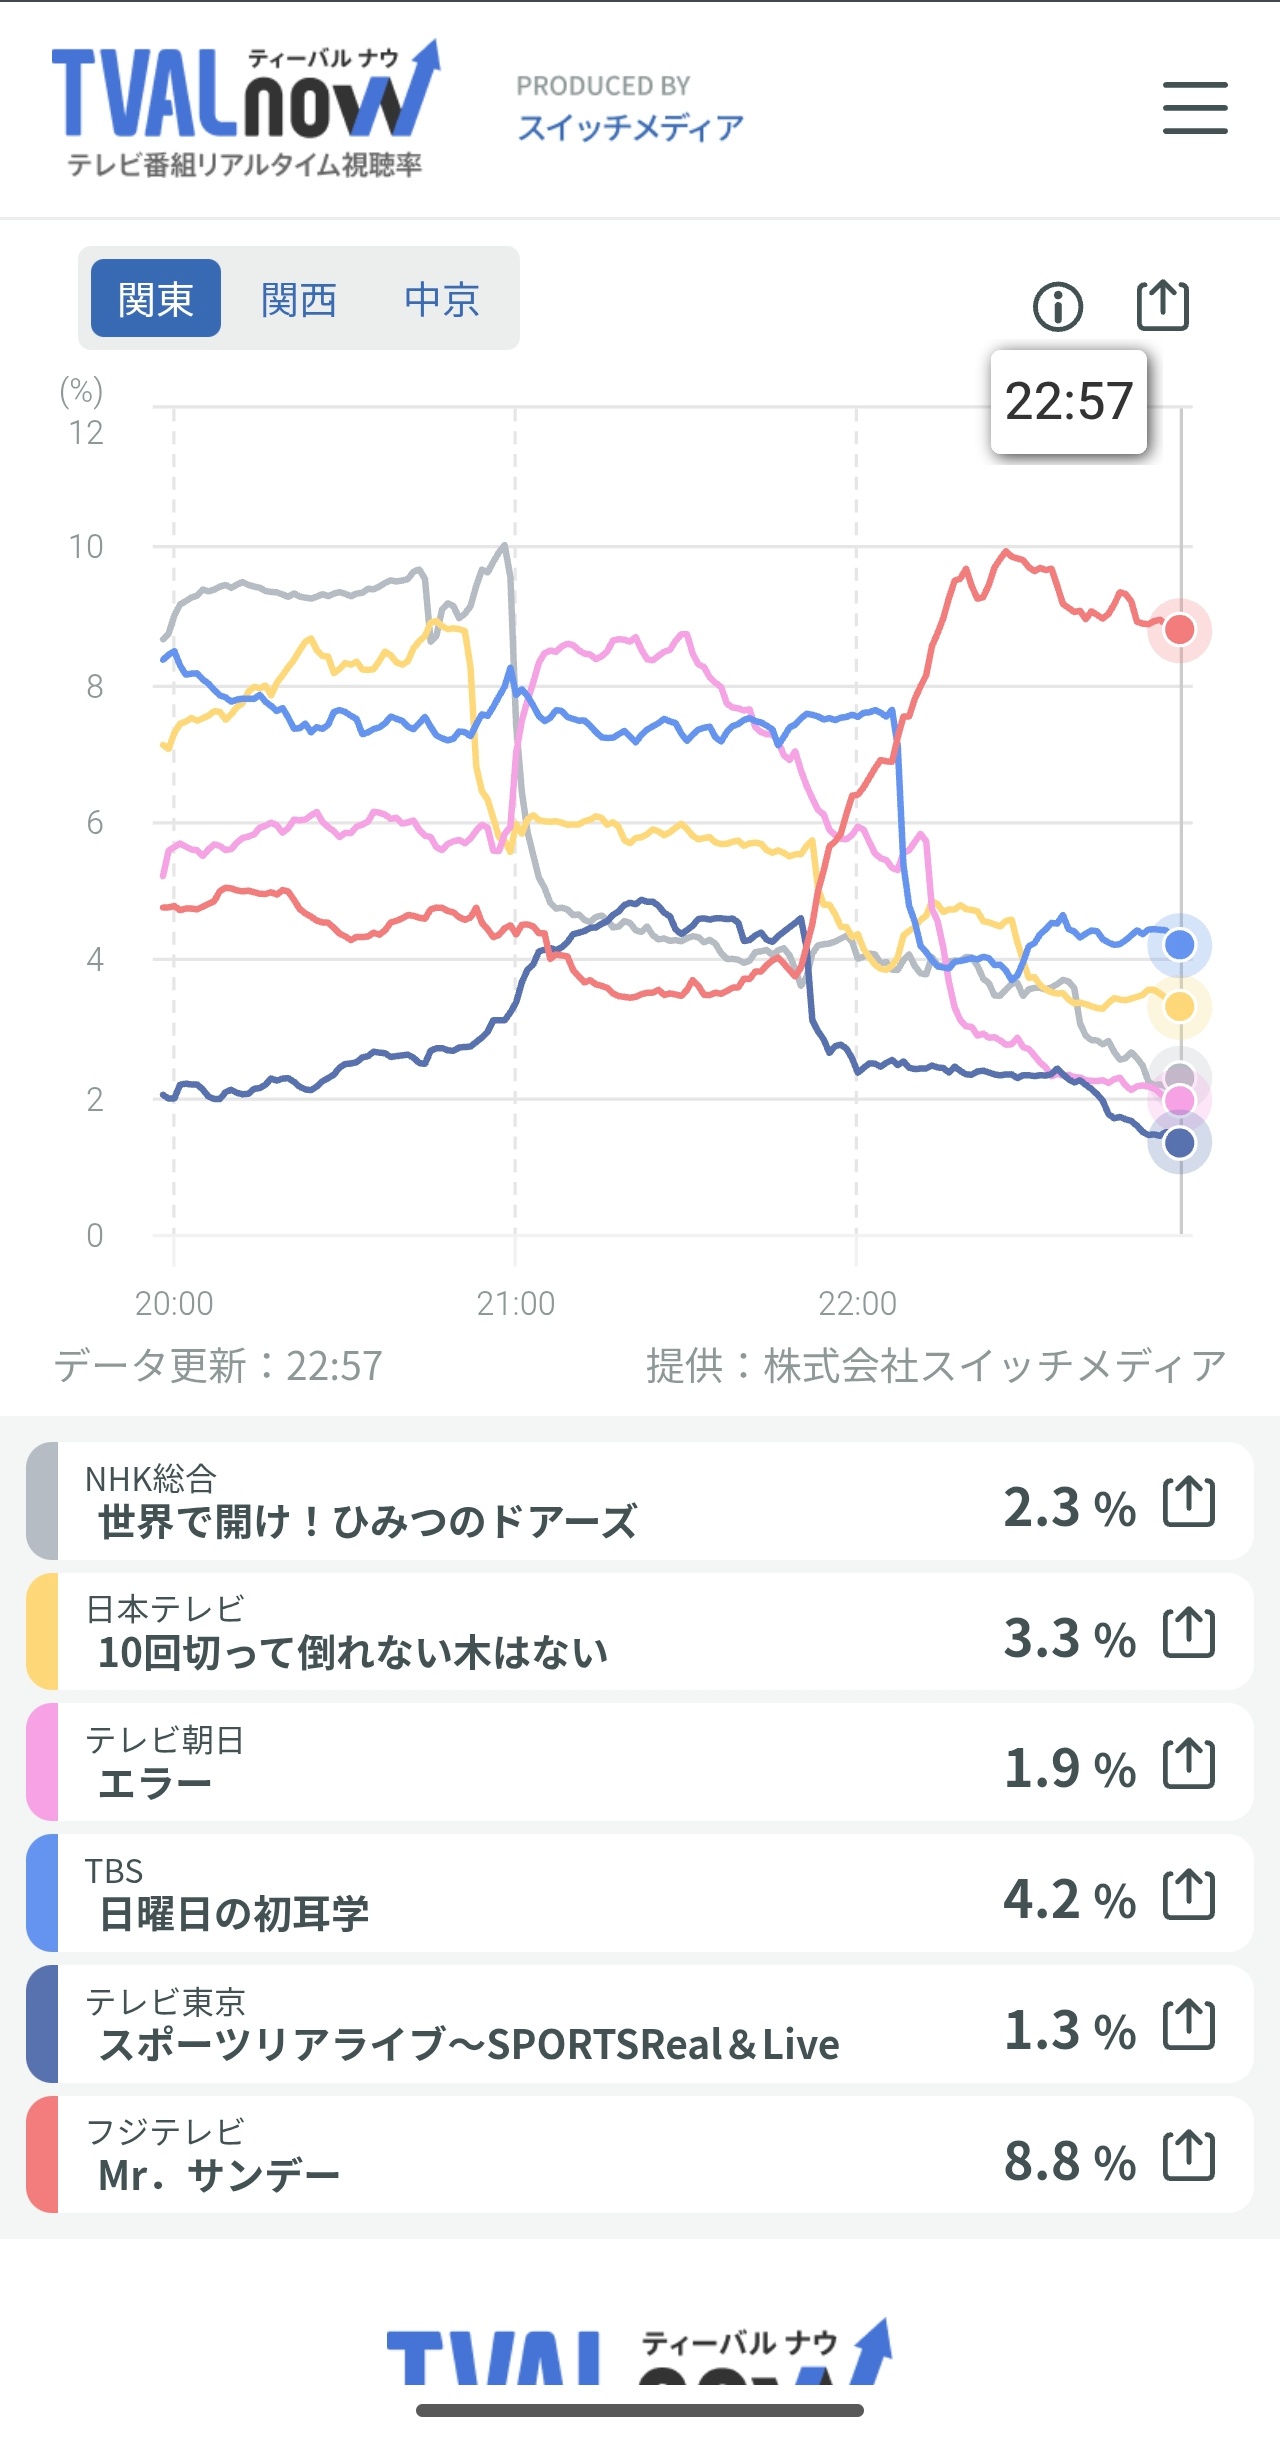Select the 関東 region tab
This screenshot has width=1280, height=2437.
156,299
